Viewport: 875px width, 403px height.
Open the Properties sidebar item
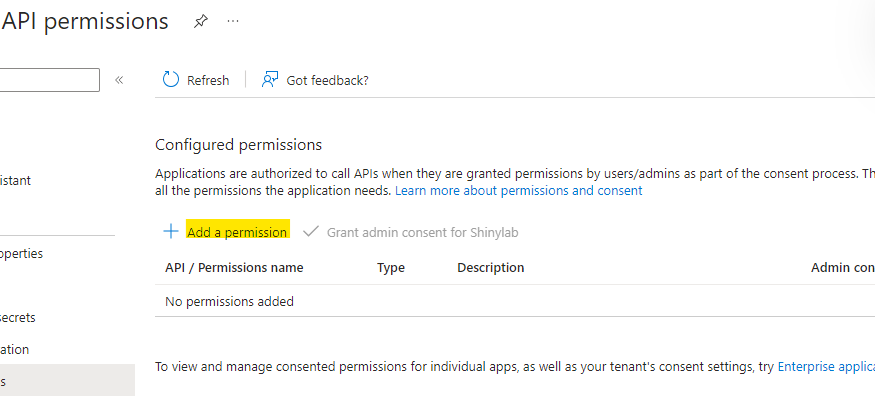click(22, 254)
